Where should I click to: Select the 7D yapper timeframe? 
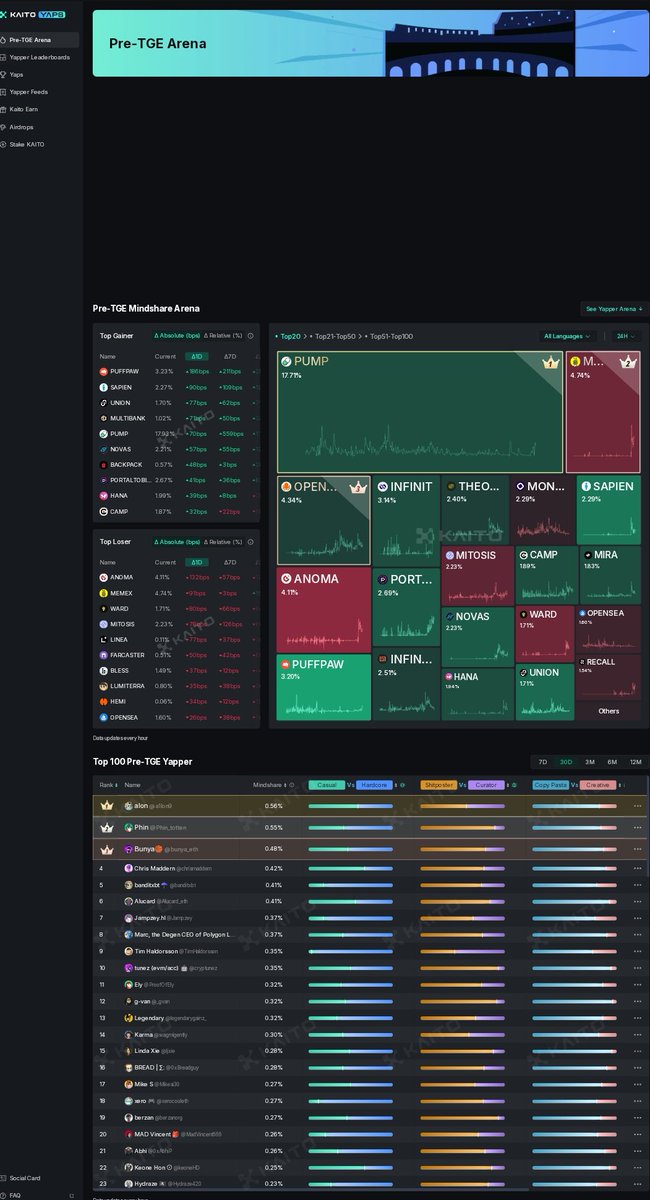click(543, 762)
